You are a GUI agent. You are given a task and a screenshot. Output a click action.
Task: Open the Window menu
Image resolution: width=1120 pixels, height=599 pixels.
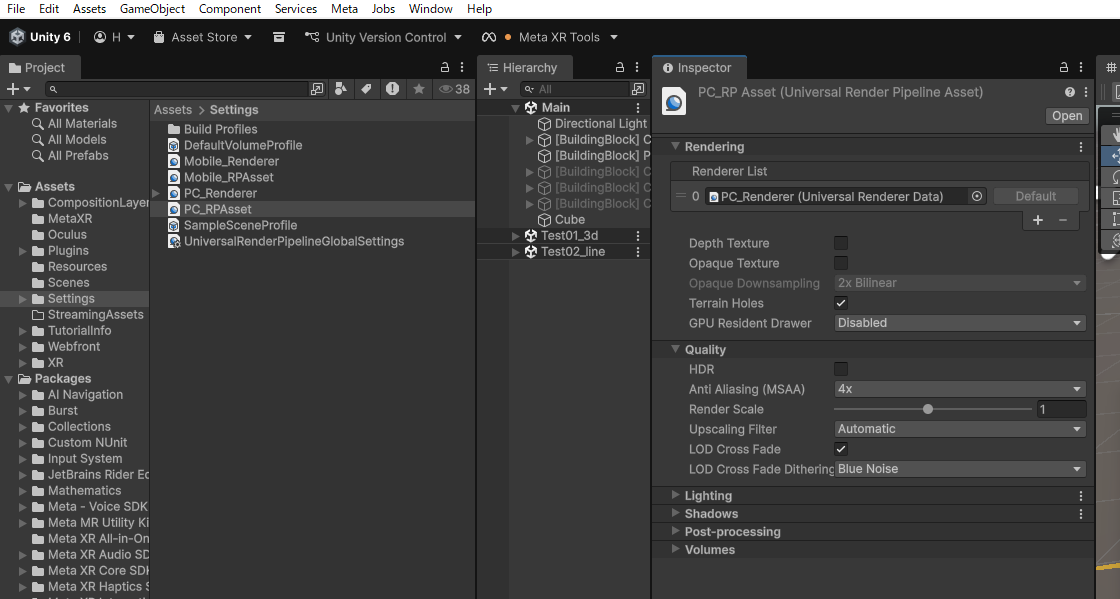[430, 9]
